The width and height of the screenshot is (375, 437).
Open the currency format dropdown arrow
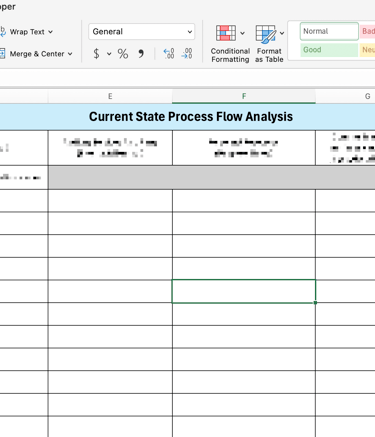pos(109,54)
